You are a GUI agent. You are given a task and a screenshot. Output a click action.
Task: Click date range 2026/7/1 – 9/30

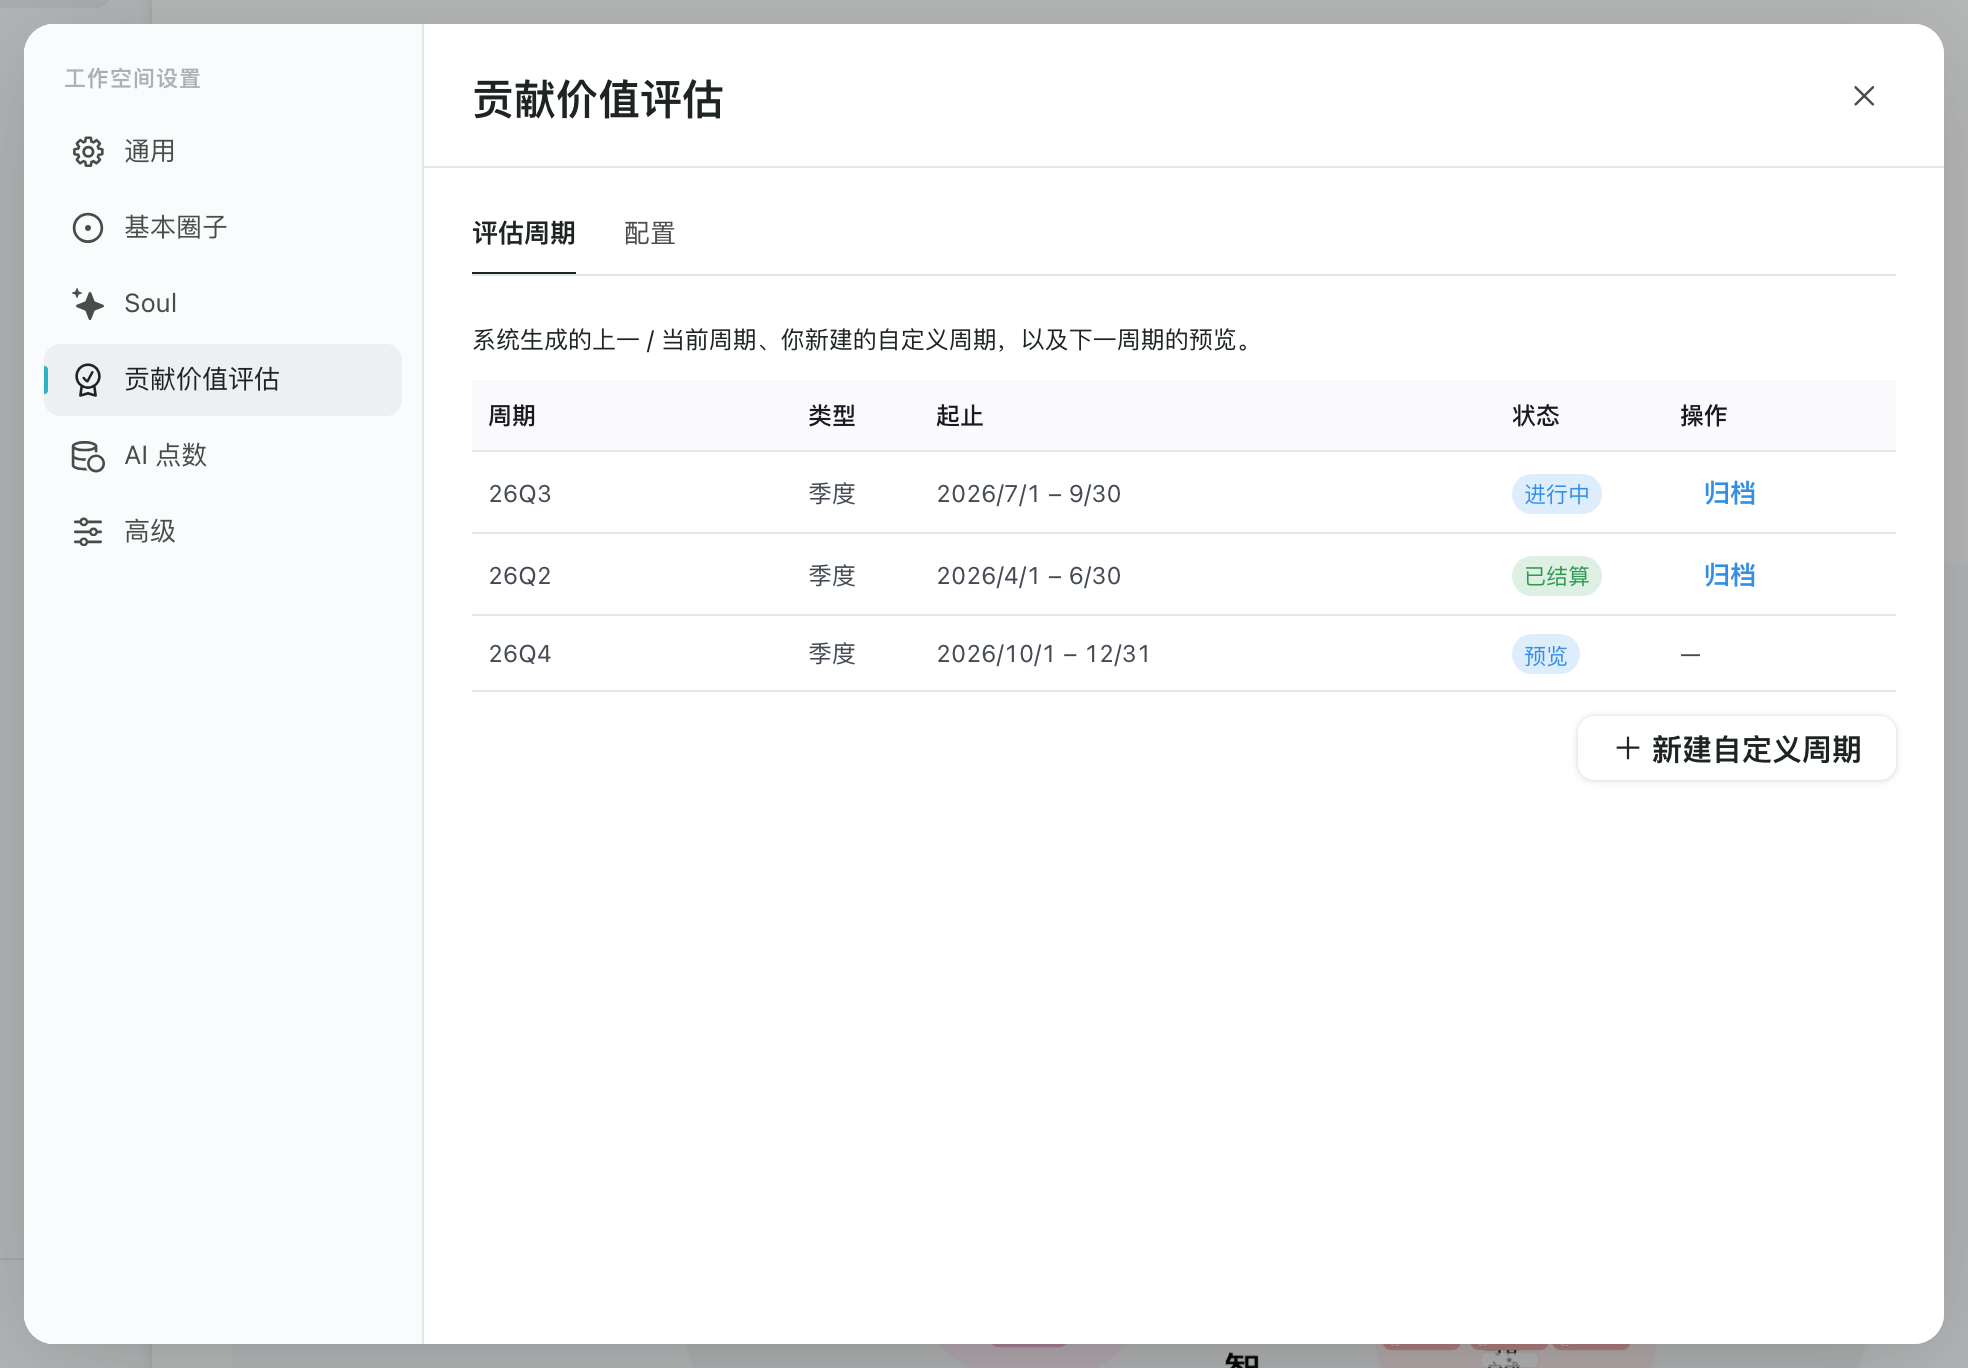point(1029,494)
